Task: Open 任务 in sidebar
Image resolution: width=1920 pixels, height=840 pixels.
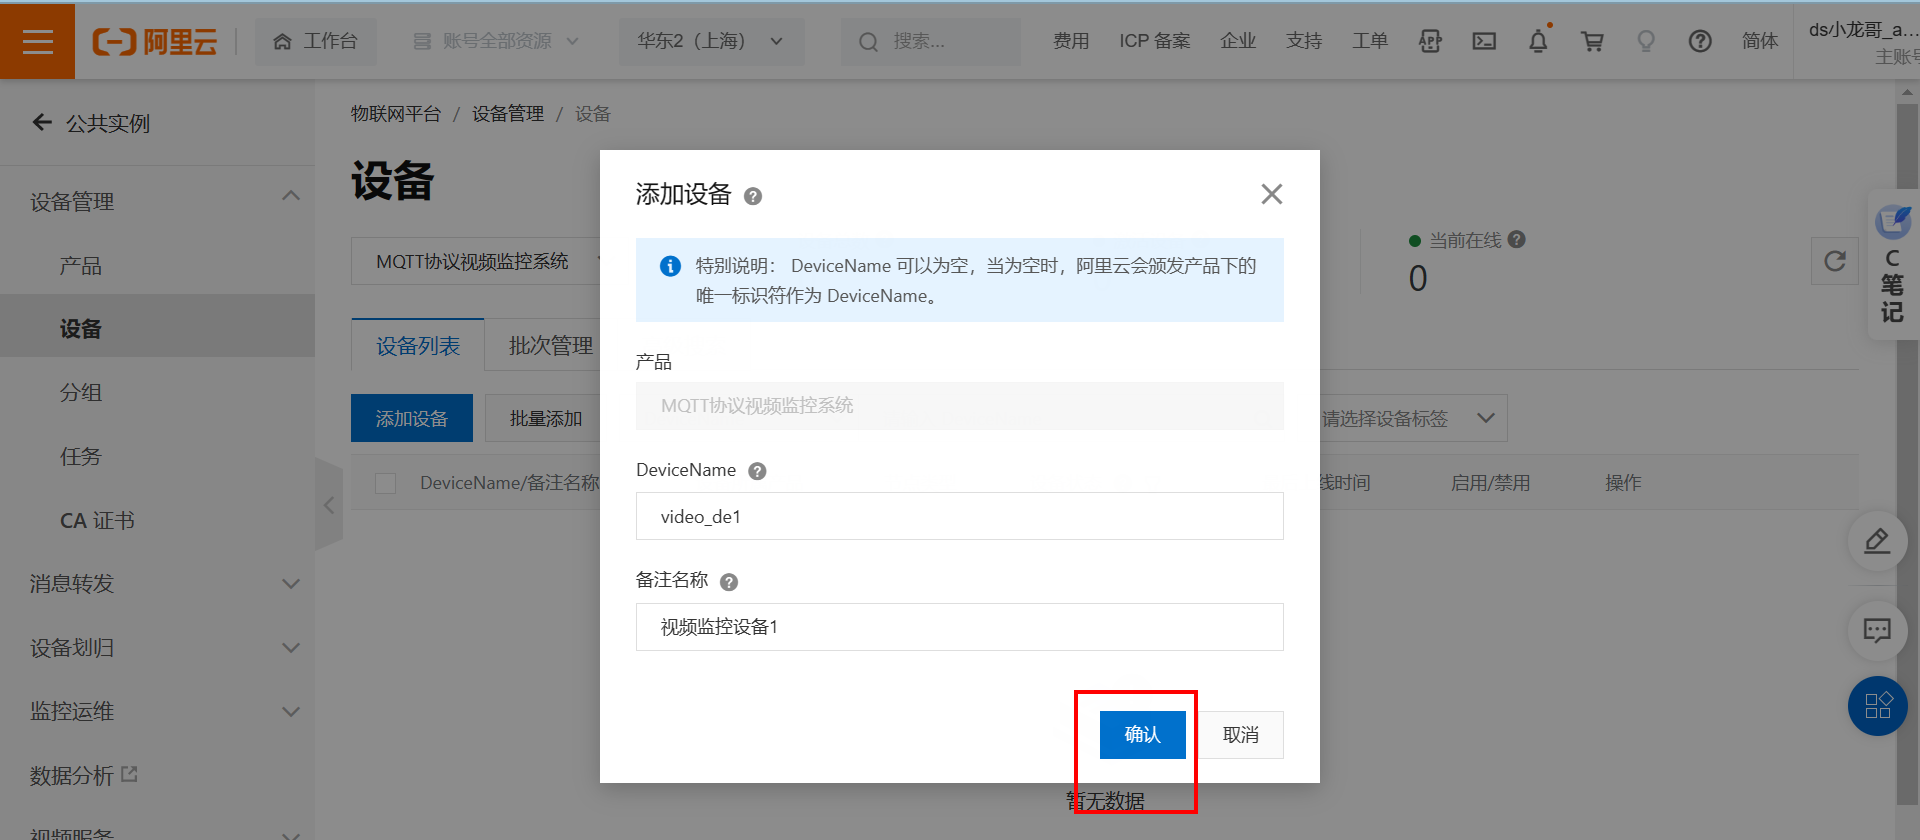Action: pos(80,456)
